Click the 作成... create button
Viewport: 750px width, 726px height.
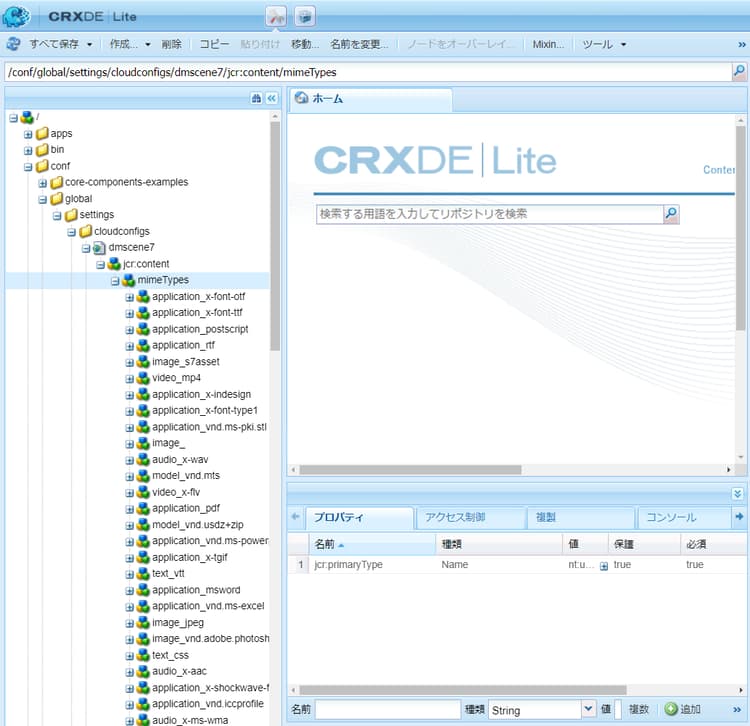pyautogui.click(x=124, y=44)
